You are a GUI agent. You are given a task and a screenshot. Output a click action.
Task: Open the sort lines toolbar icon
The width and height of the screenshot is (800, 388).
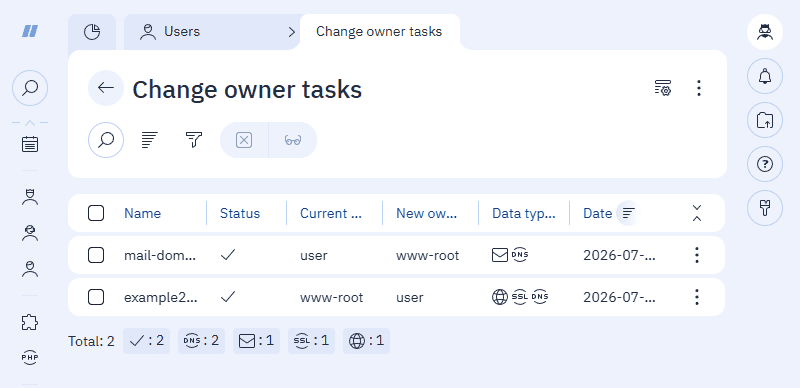coord(149,140)
